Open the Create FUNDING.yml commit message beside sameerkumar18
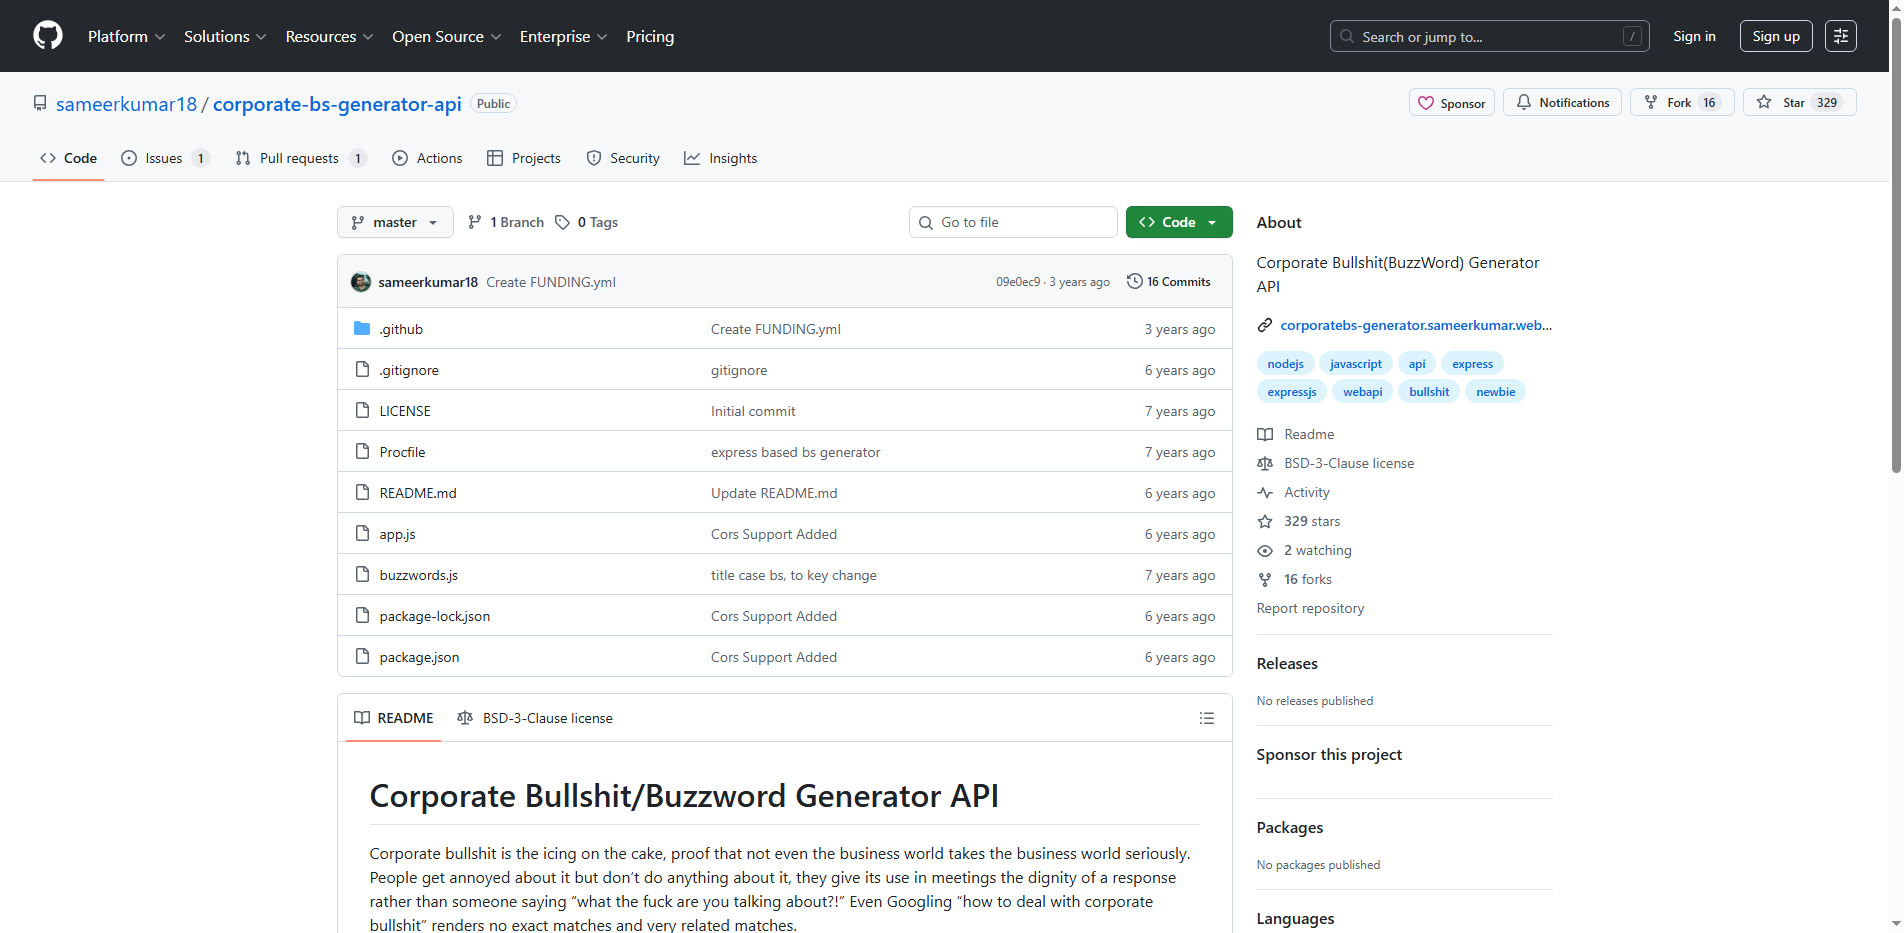 click(x=551, y=282)
